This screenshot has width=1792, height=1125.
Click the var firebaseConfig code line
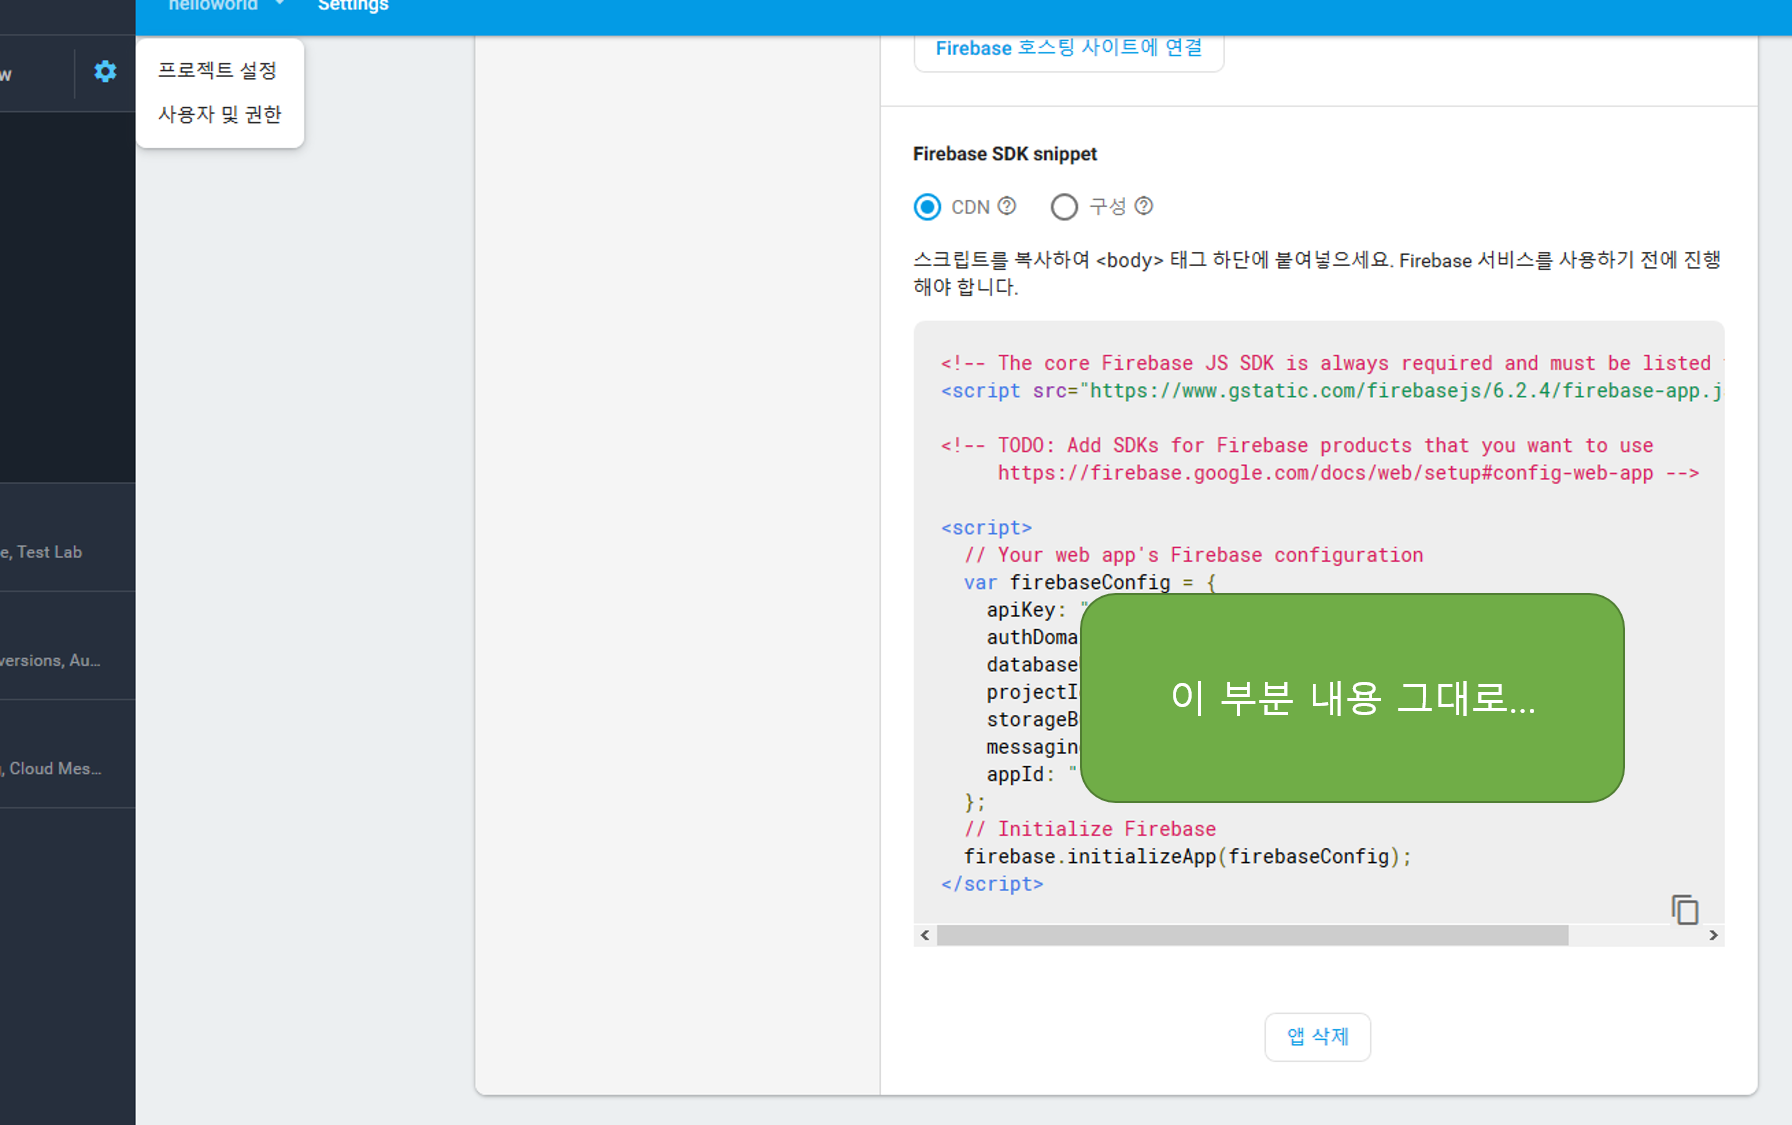1090,582
